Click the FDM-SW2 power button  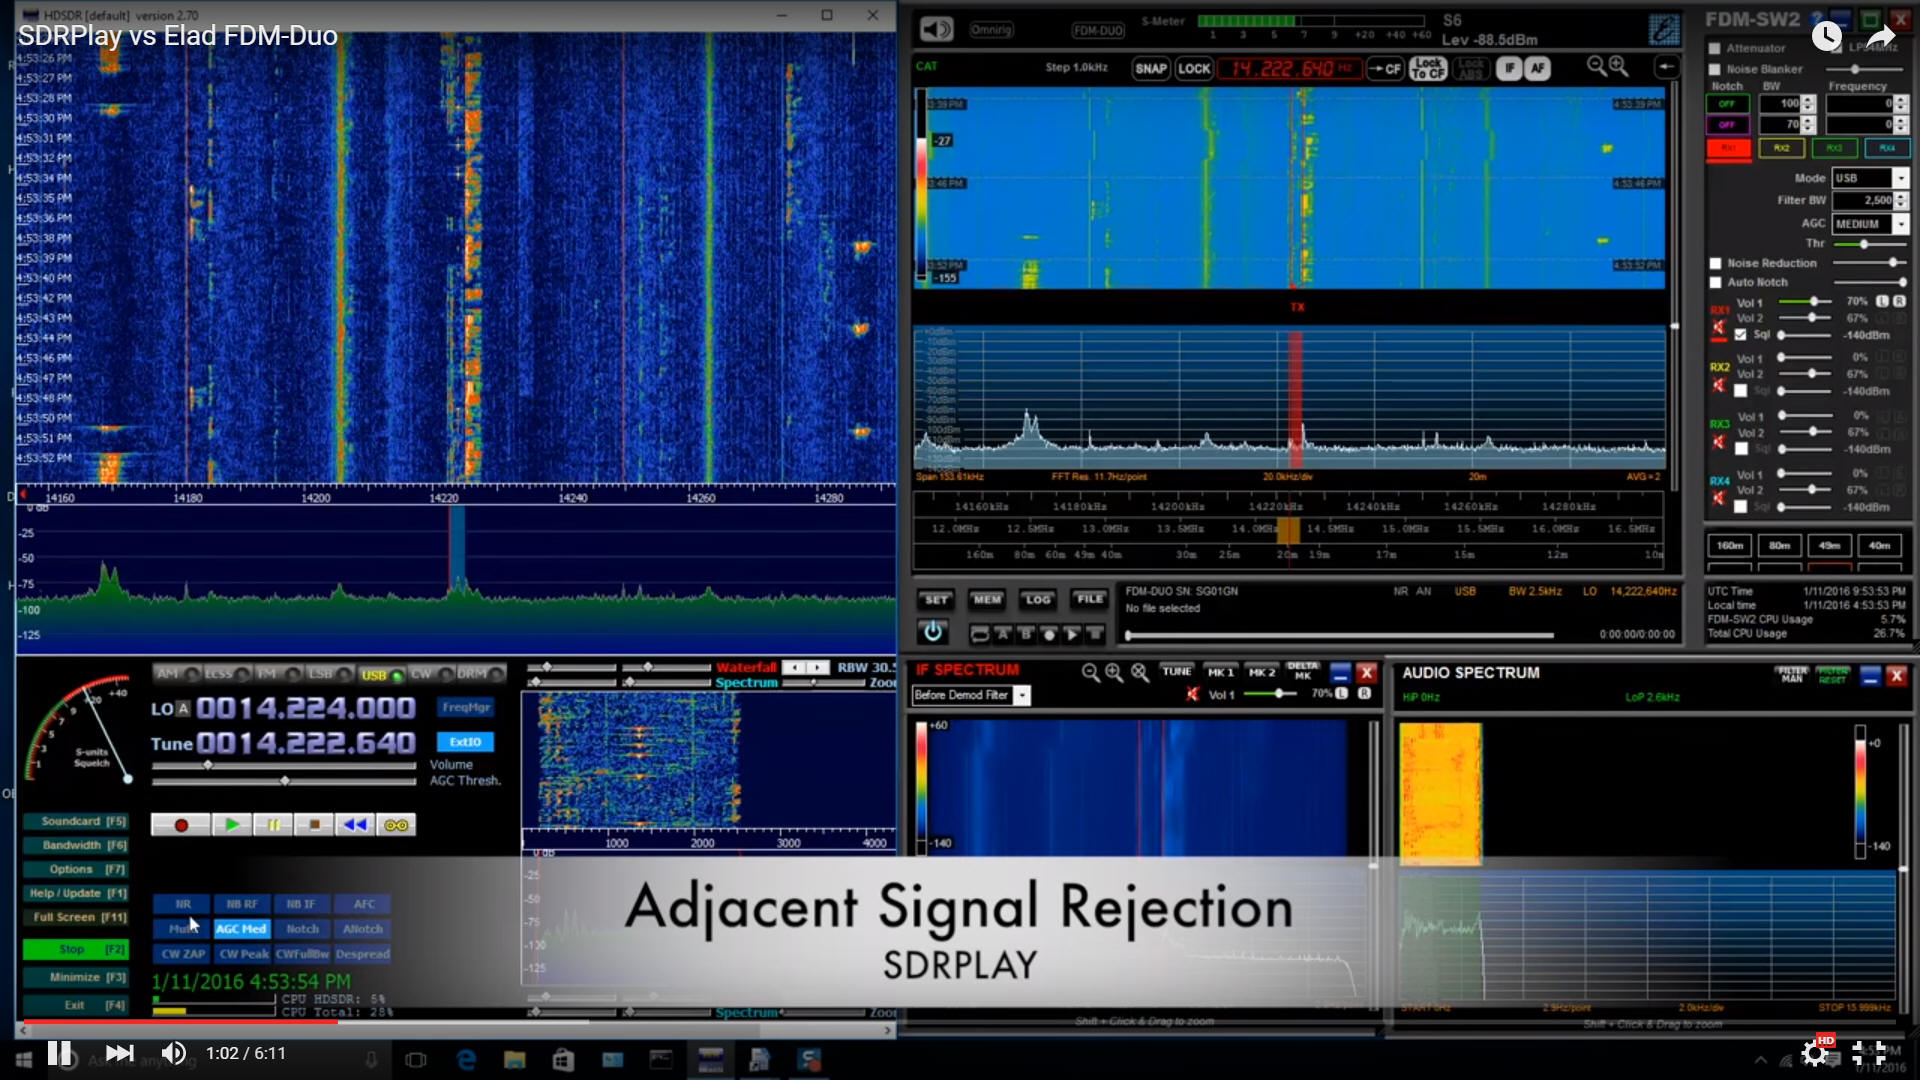933,632
